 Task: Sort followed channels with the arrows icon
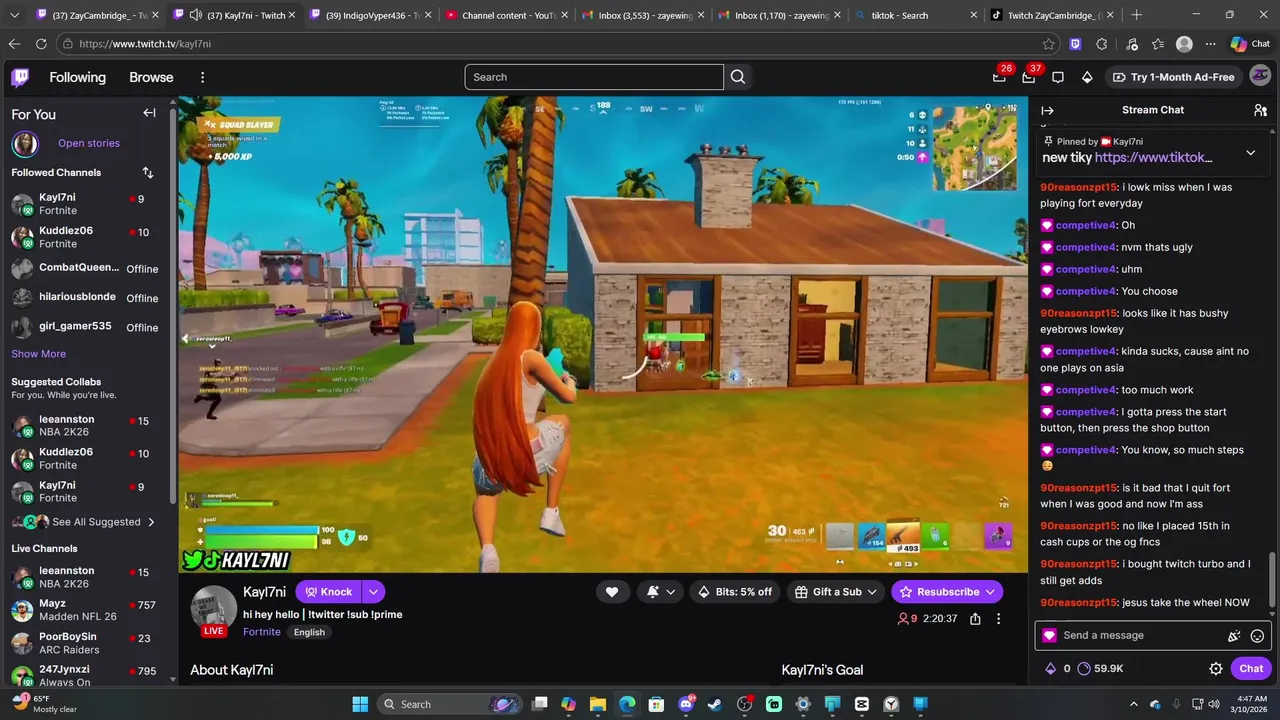tap(148, 172)
